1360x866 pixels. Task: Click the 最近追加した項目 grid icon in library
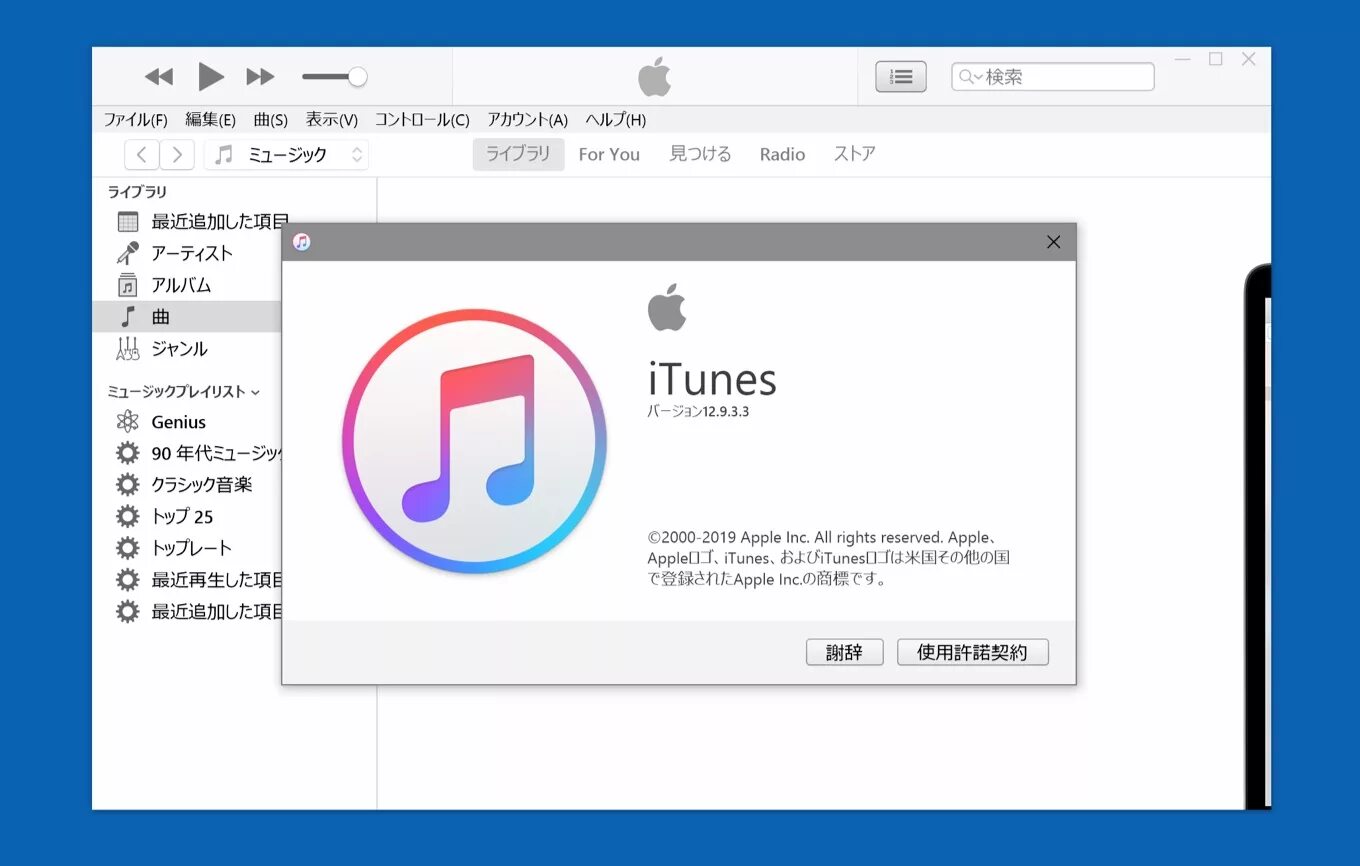(x=128, y=222)
